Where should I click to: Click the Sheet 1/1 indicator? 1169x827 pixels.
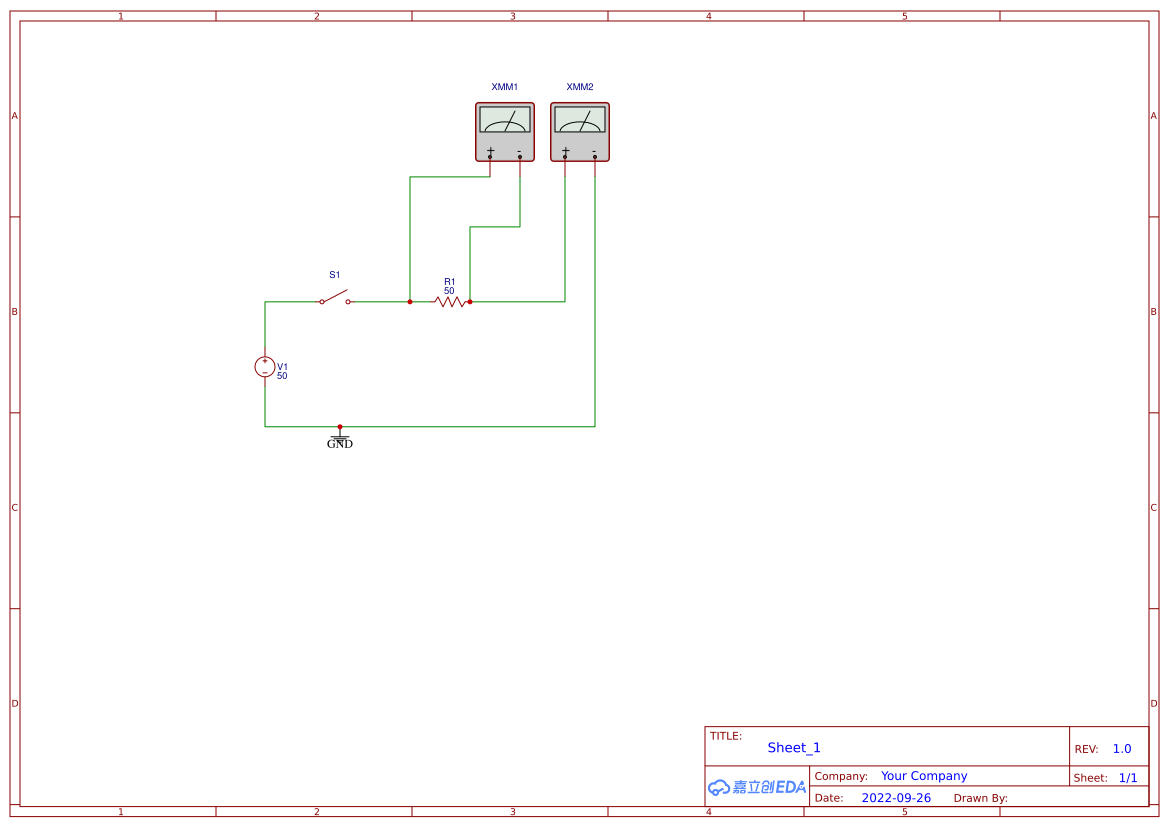1128,777
